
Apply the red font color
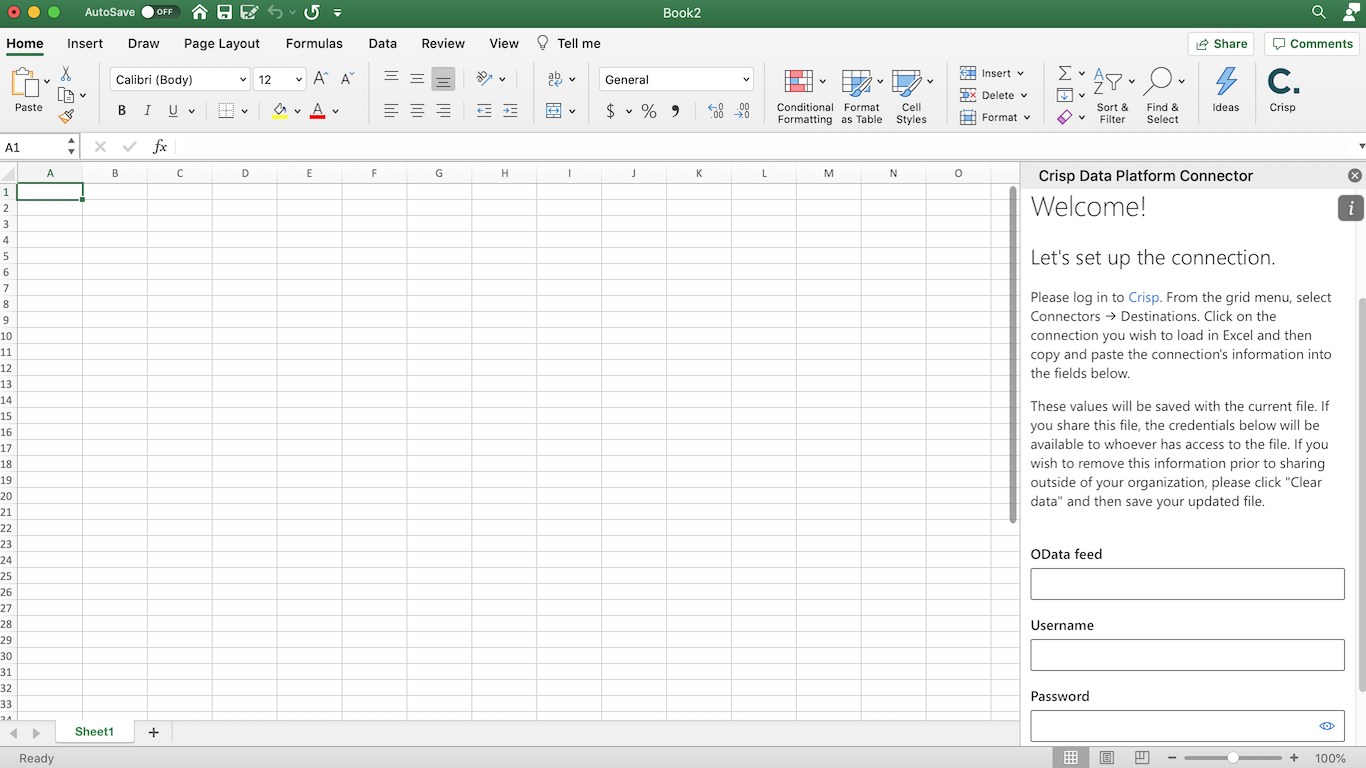(318, 111)
